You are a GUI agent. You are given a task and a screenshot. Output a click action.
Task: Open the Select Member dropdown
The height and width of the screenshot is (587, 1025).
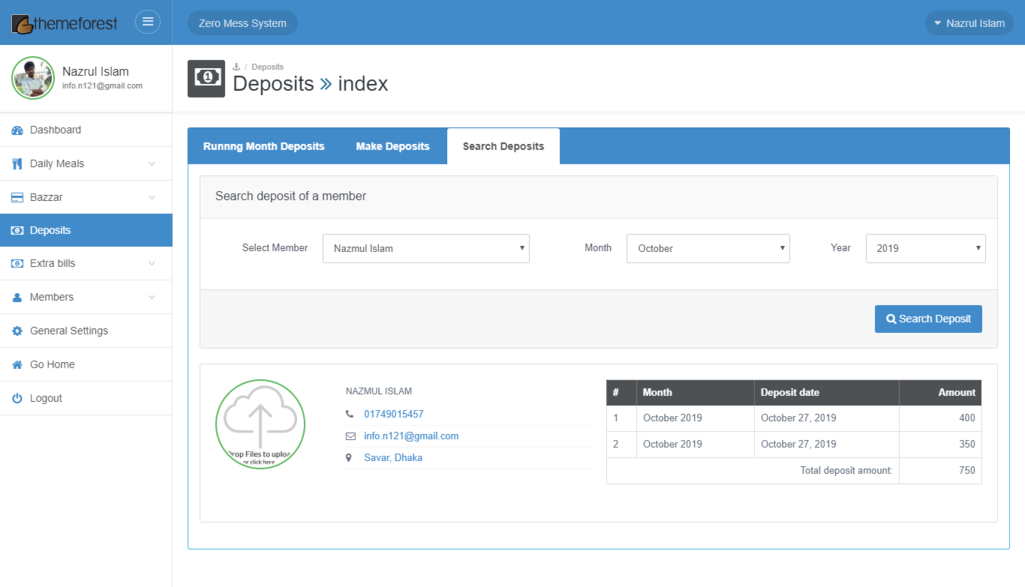(x=425, y=248)
